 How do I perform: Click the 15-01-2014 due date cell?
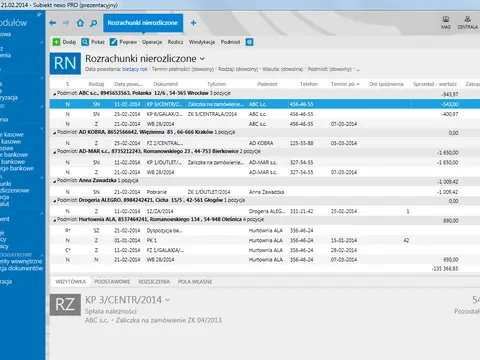344,240
